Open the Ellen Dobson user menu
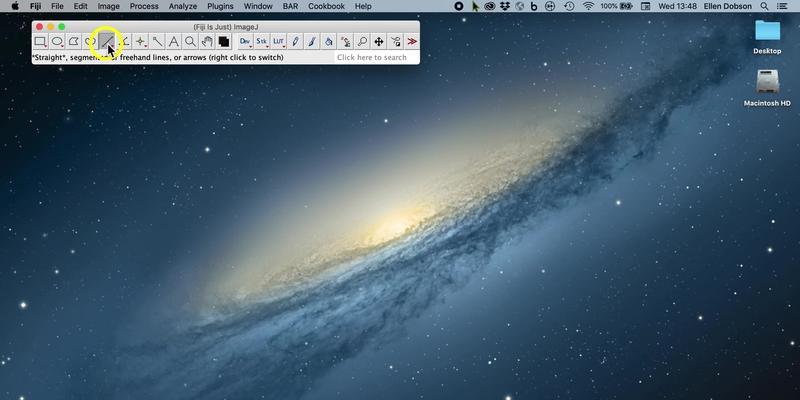 pos(728,6)
